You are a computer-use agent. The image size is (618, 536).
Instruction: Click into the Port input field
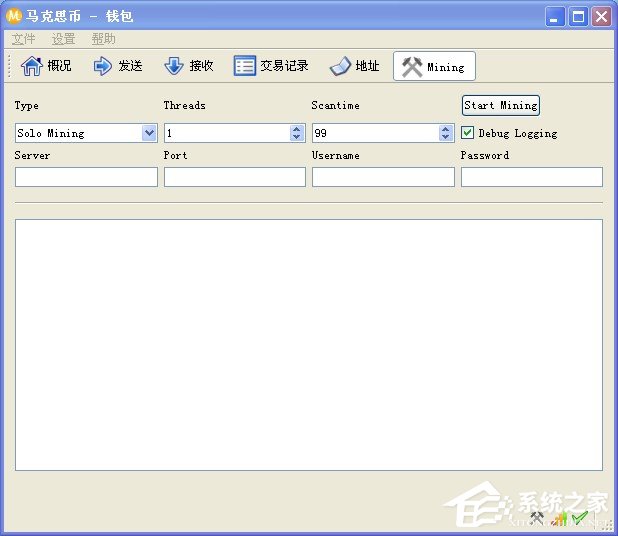click(235, 177)
